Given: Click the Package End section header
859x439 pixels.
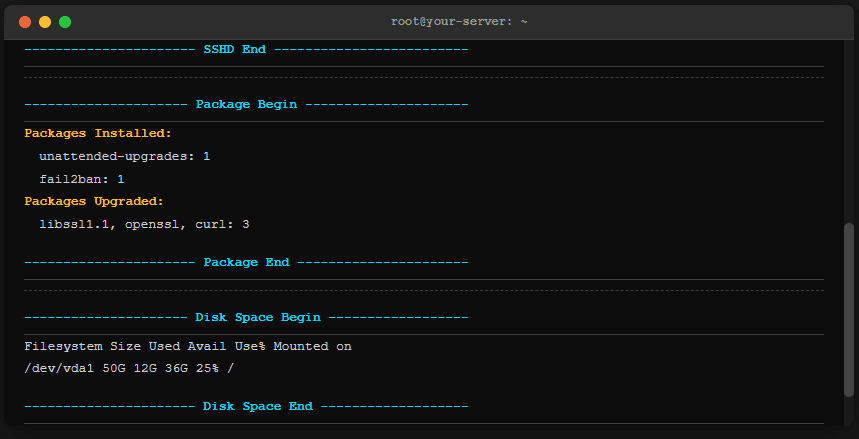Looking at the screenshot, I should click(246, 262).
